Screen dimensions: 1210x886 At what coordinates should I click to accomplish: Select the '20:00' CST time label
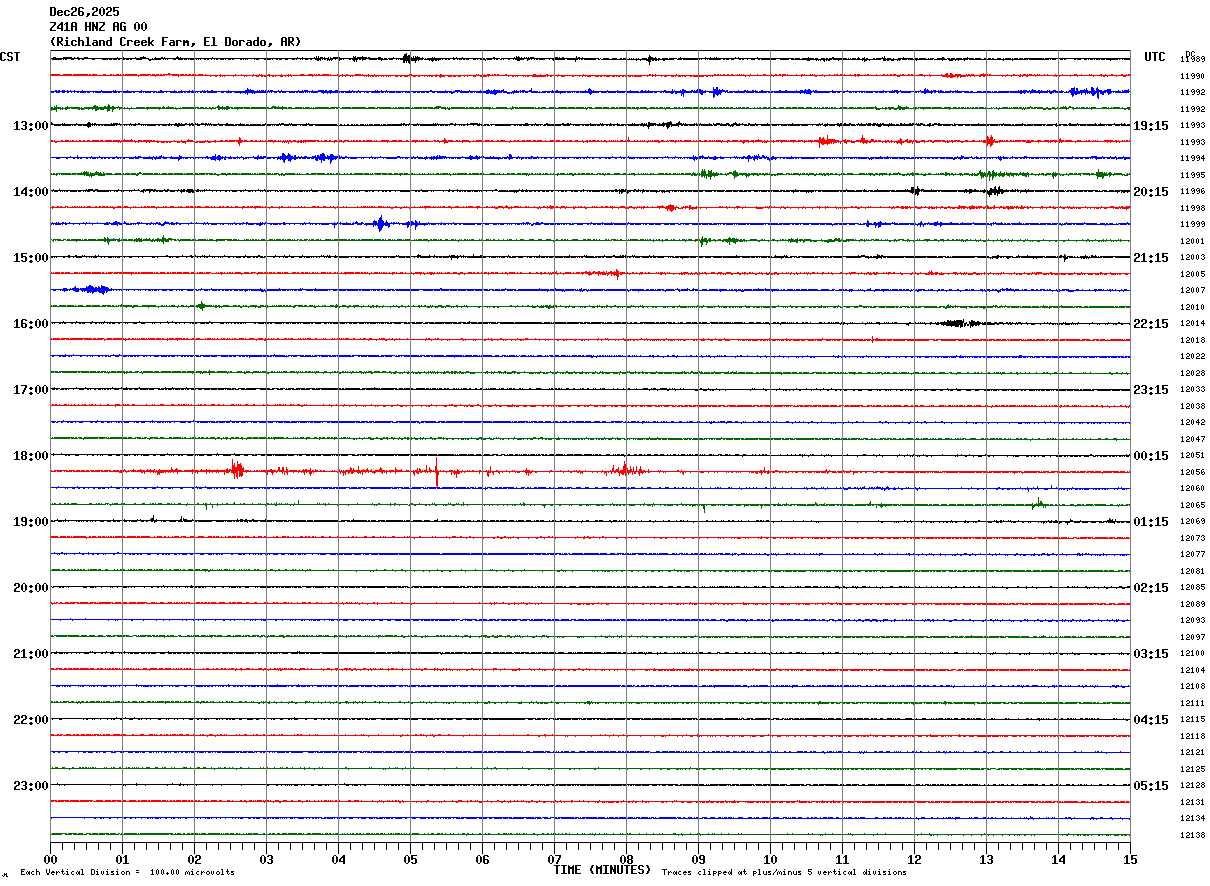(x=31, y=588)
